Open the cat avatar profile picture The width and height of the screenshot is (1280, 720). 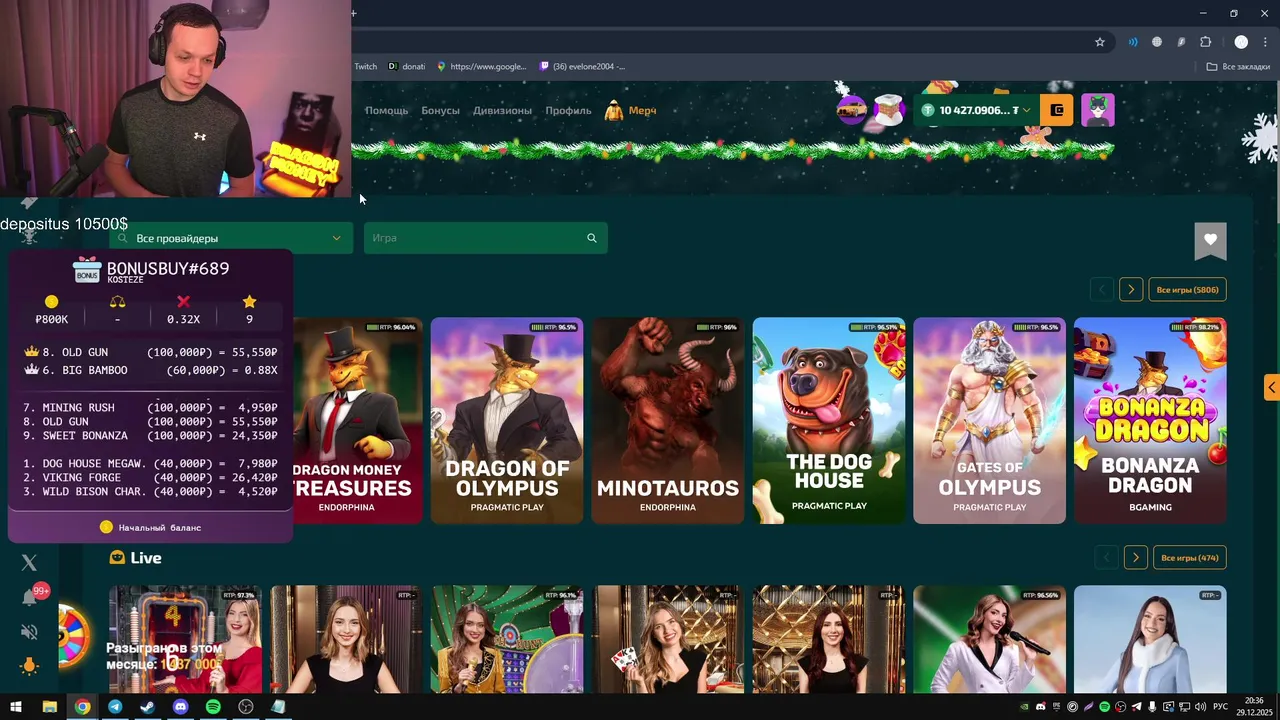tap(1098, 110)
